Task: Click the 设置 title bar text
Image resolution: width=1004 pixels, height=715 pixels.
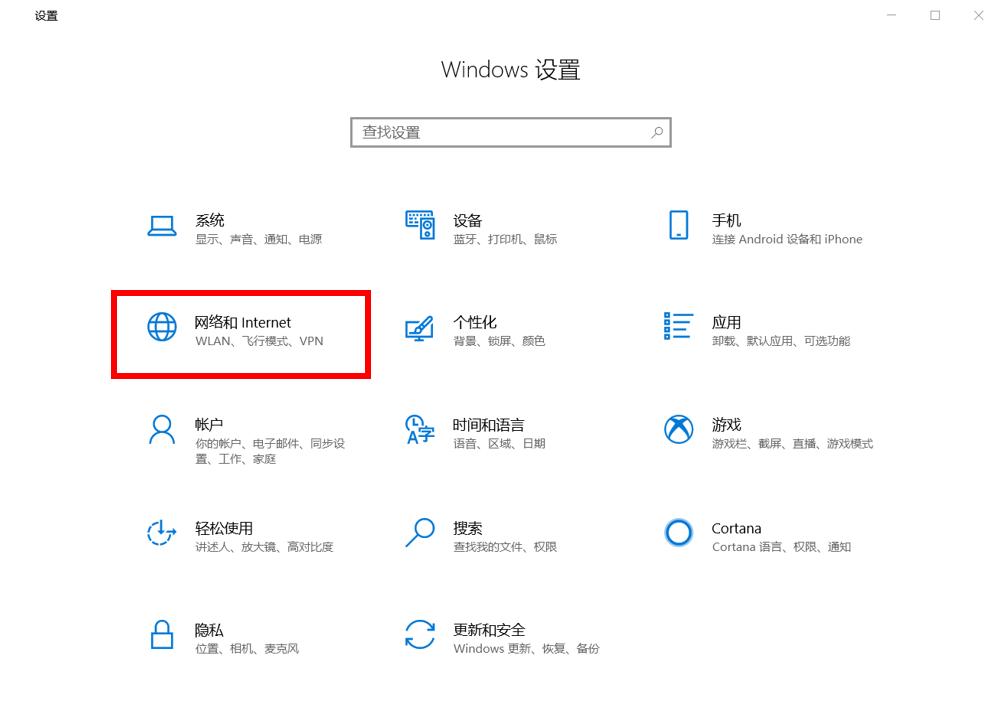Action: (46, 15)
